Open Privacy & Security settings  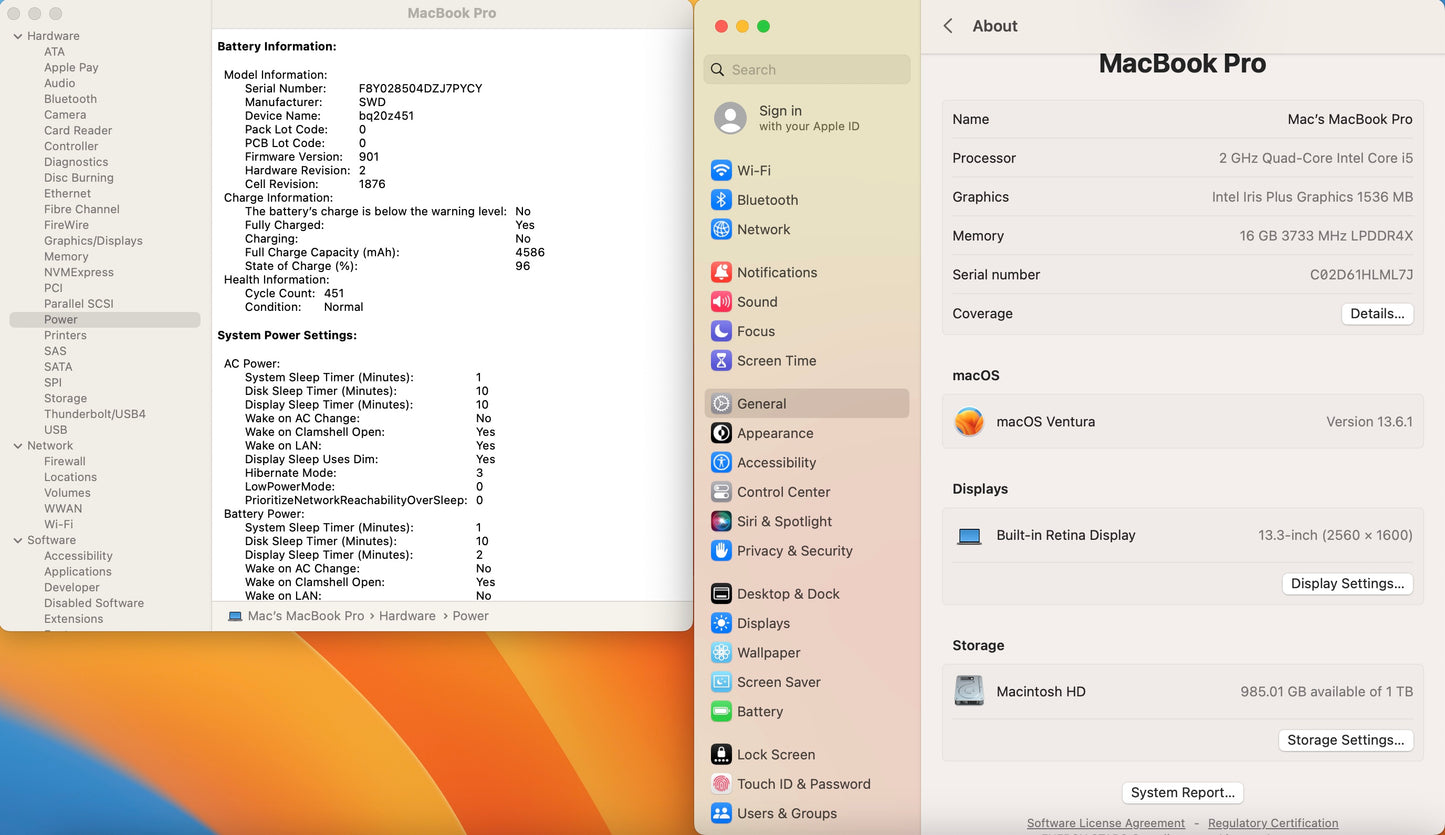(794, 551)
